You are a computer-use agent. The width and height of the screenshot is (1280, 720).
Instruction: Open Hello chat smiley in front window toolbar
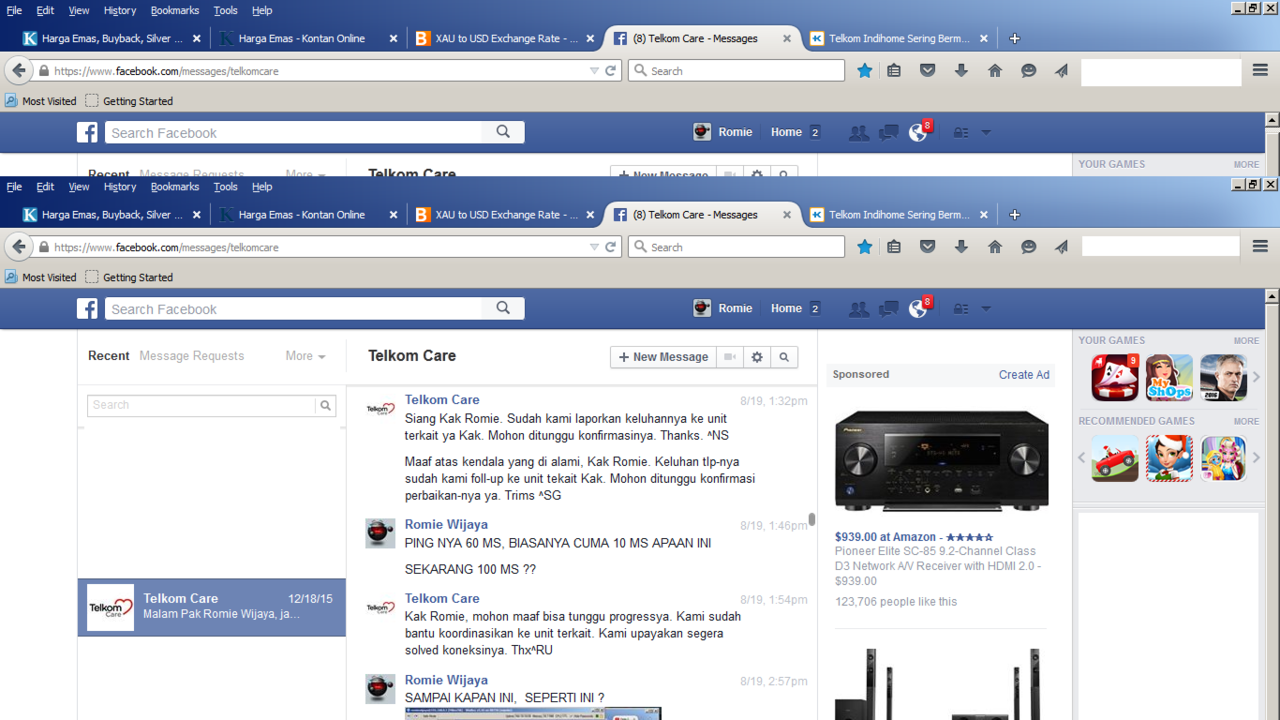coord(1028,247)
